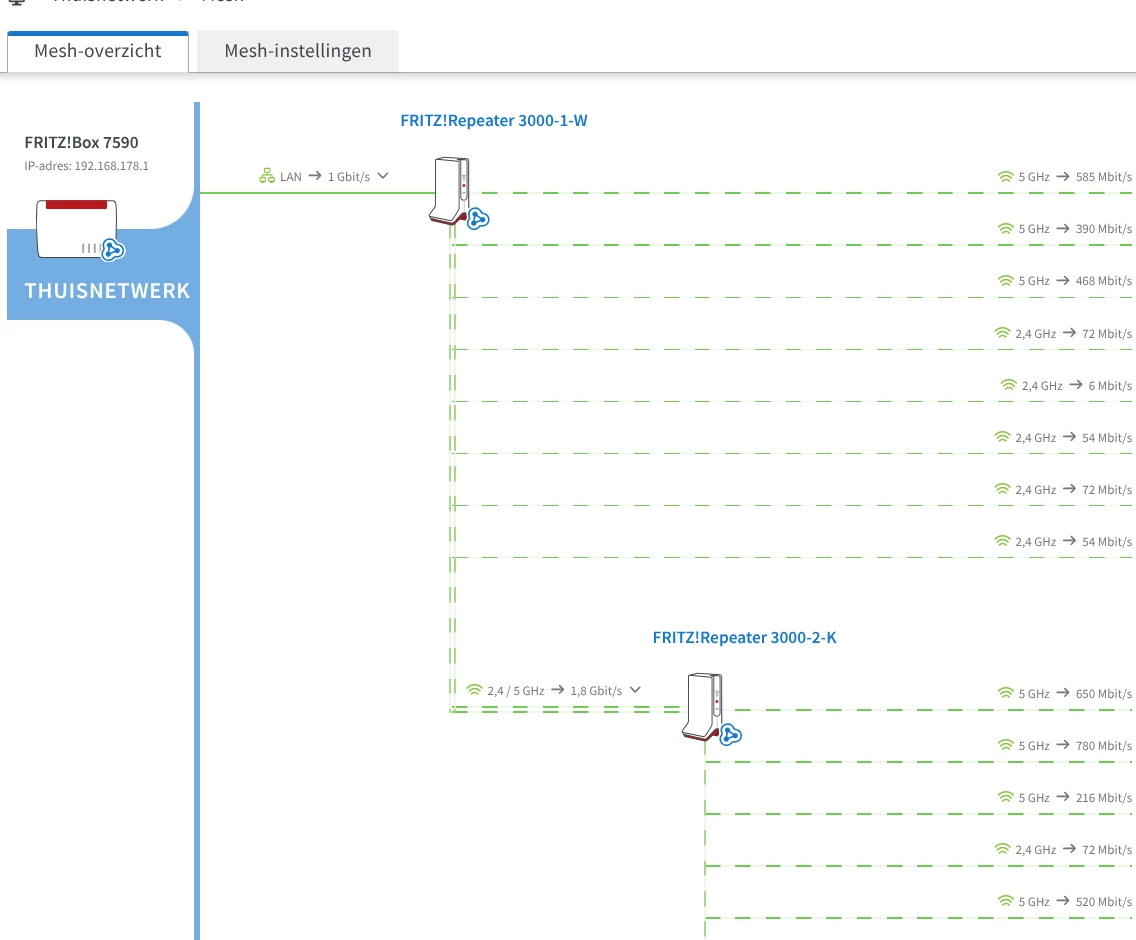Click the 520 Mbit/s speed value
The width and height of the screenshot is (1136, 940).
[x=1103, y=902]
